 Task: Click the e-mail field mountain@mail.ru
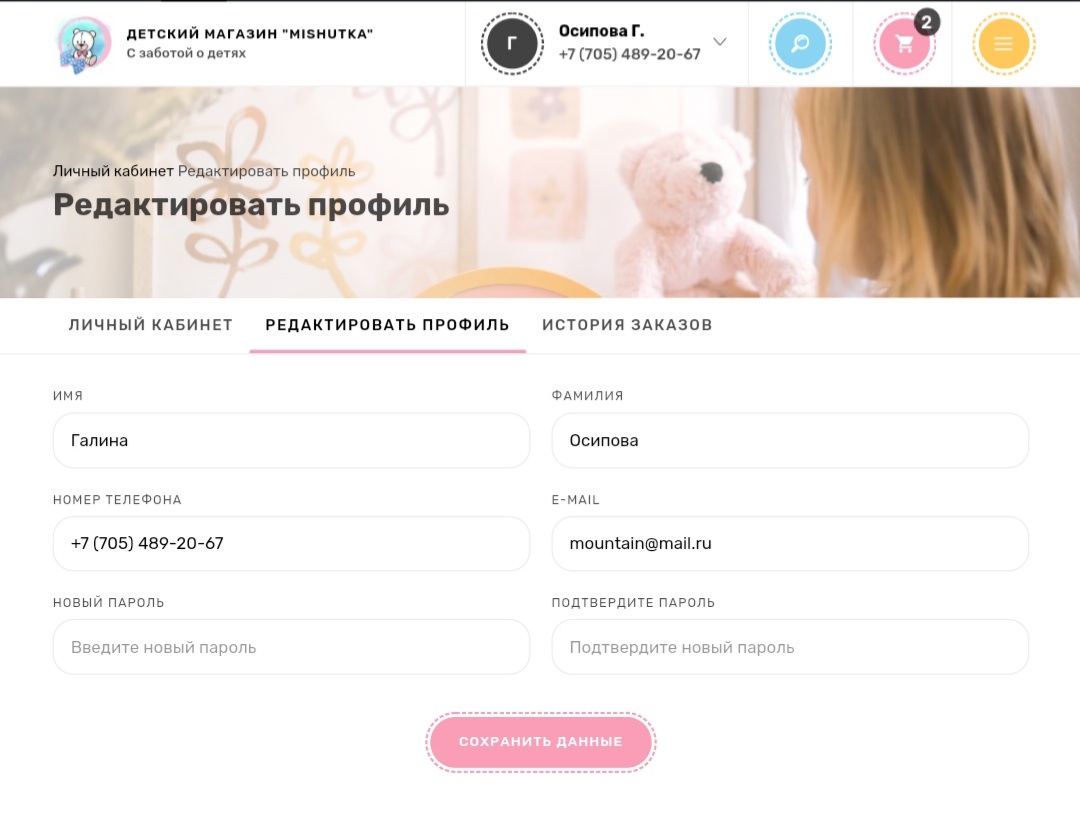pyautogui.click(x=790, y=543)
